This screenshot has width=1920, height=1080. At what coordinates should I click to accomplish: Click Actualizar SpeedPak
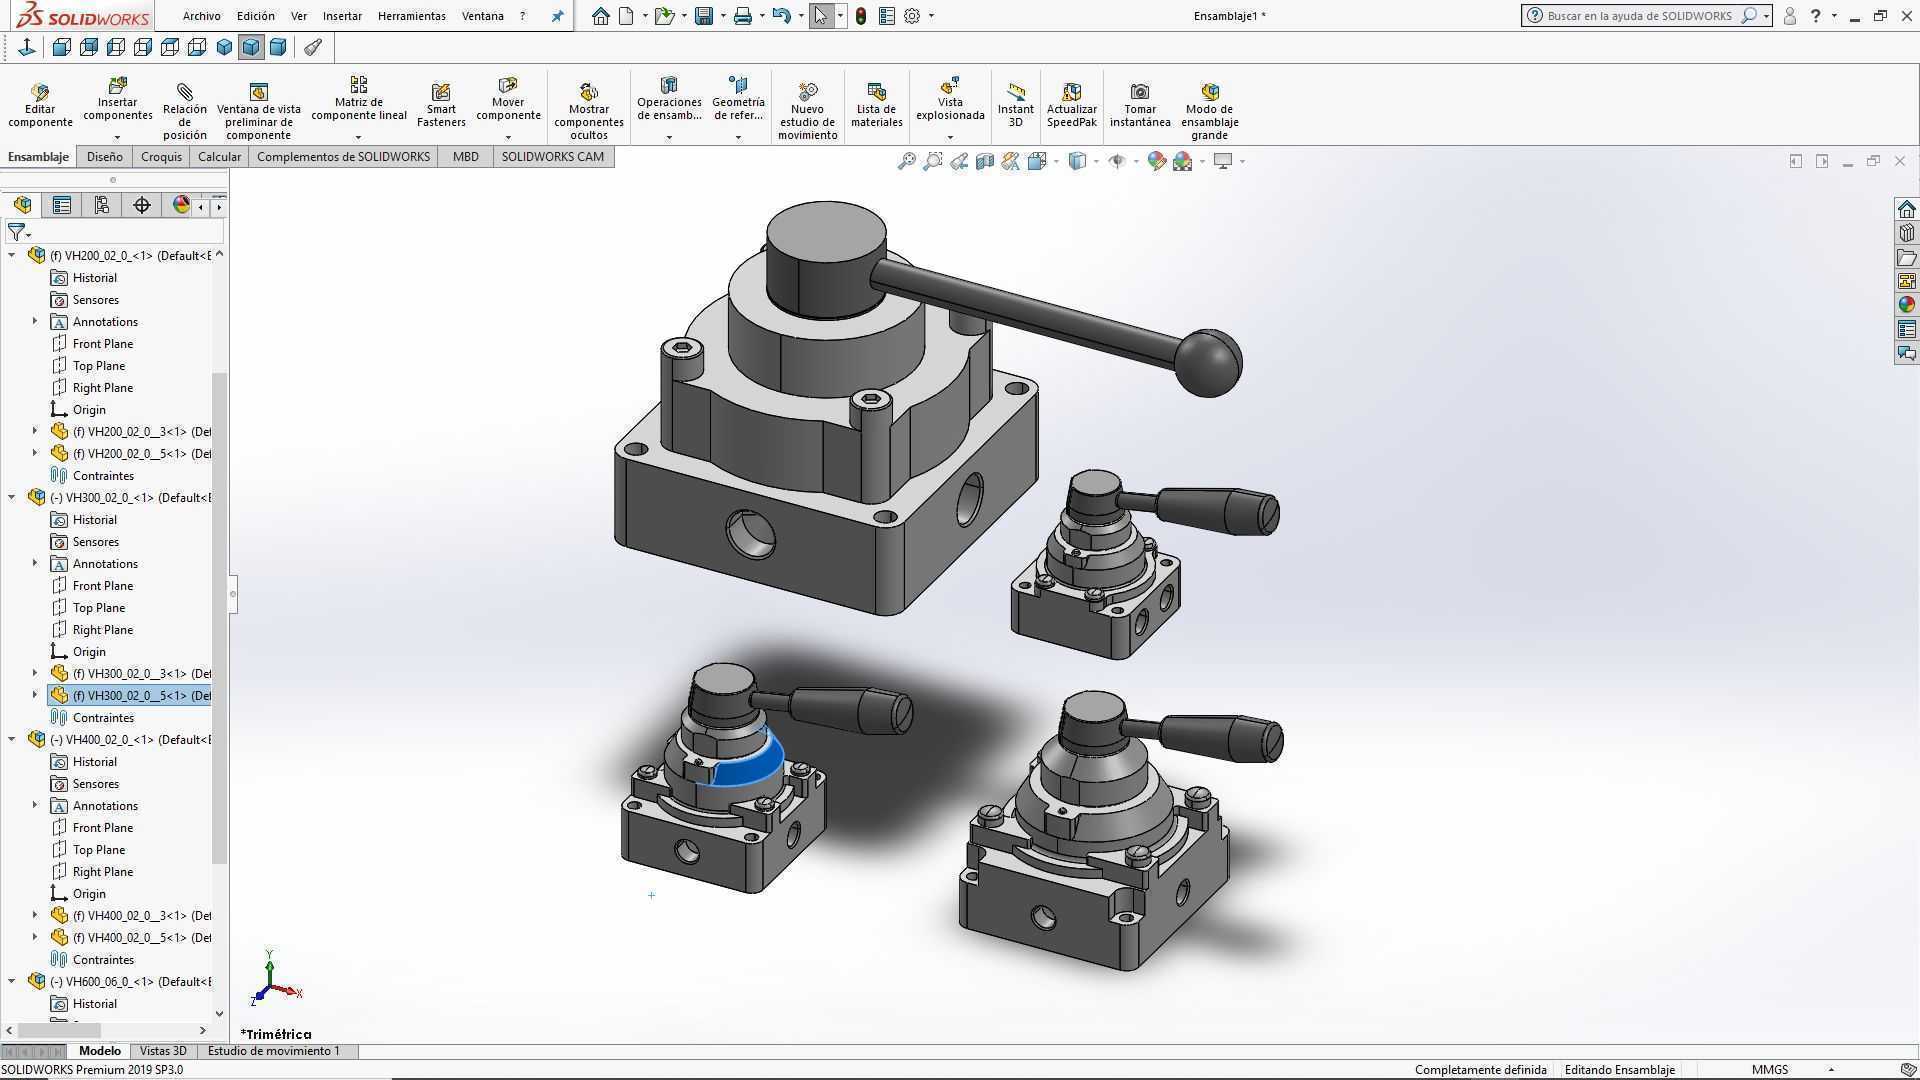point(1071,105)
